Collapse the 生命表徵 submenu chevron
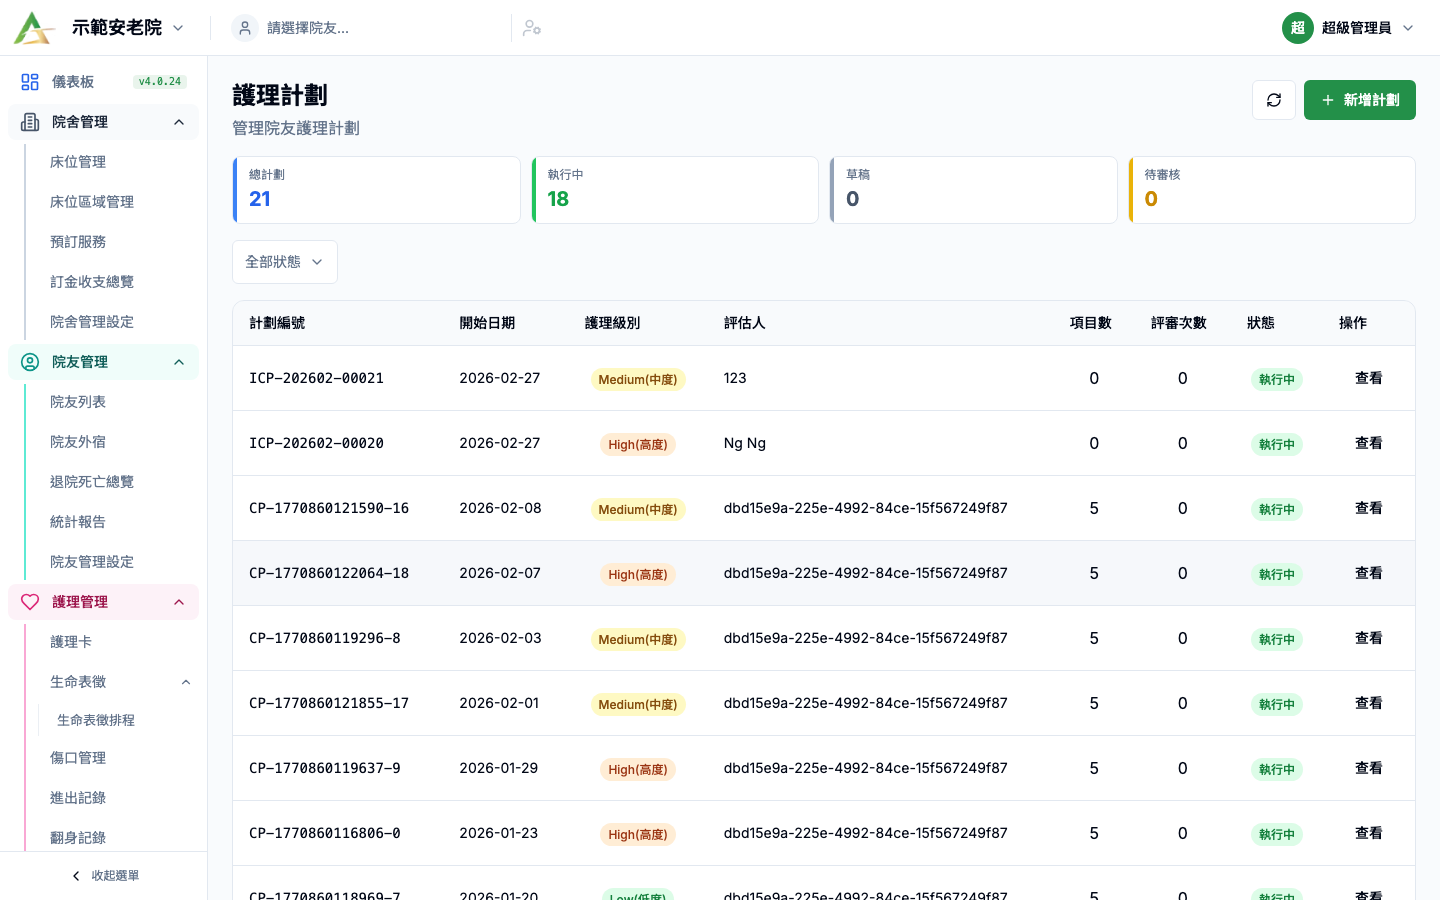The width and height of the screenshot is (1440, 900). click(x=186, y=682)
